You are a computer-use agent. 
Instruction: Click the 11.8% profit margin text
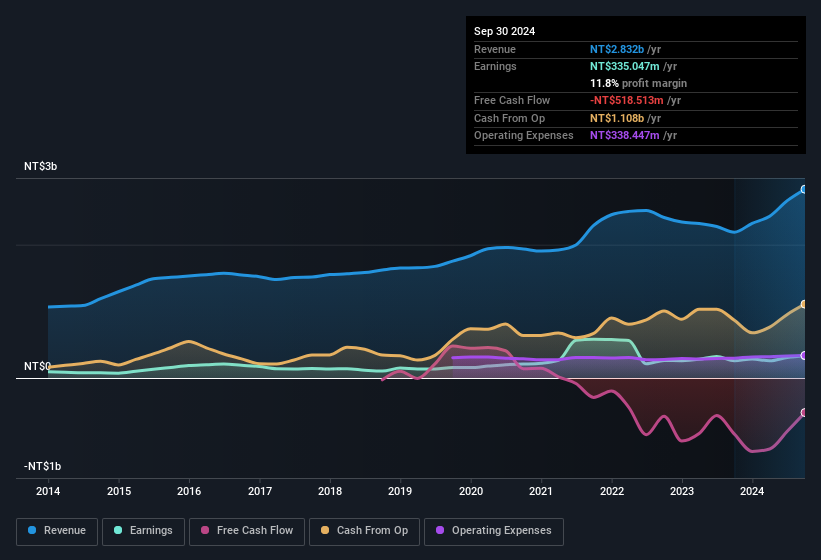(x=638, y=83)
